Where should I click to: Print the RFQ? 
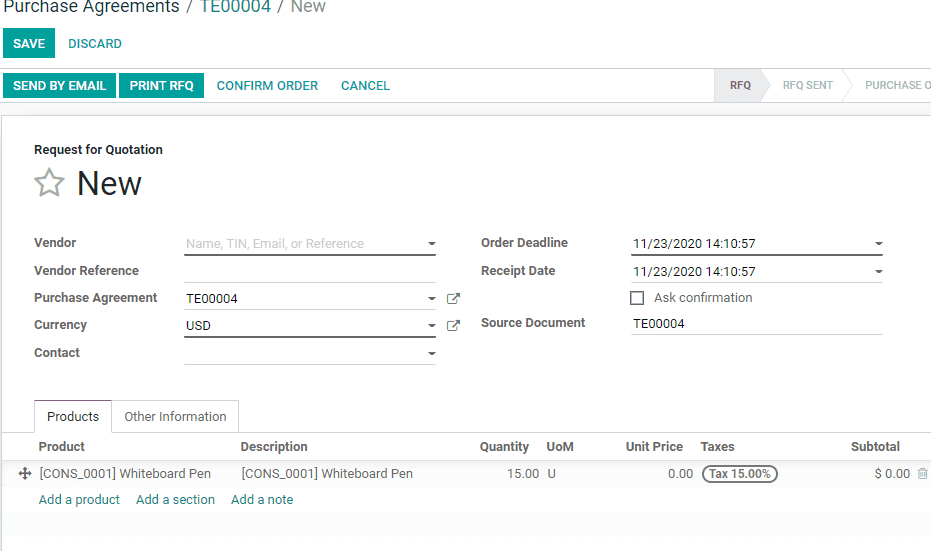point(162,86)
